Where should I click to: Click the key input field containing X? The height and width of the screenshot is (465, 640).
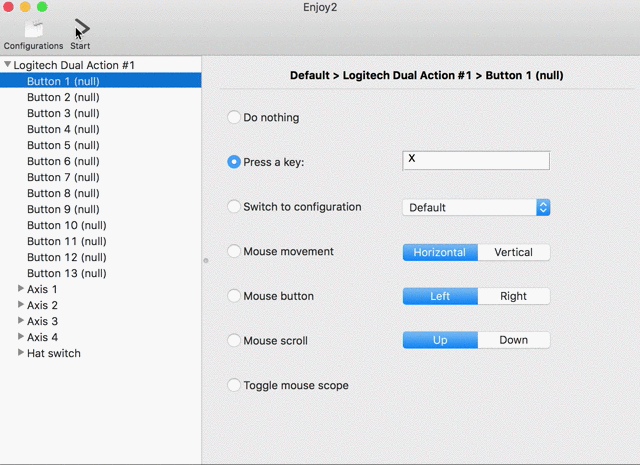[476, 160]
